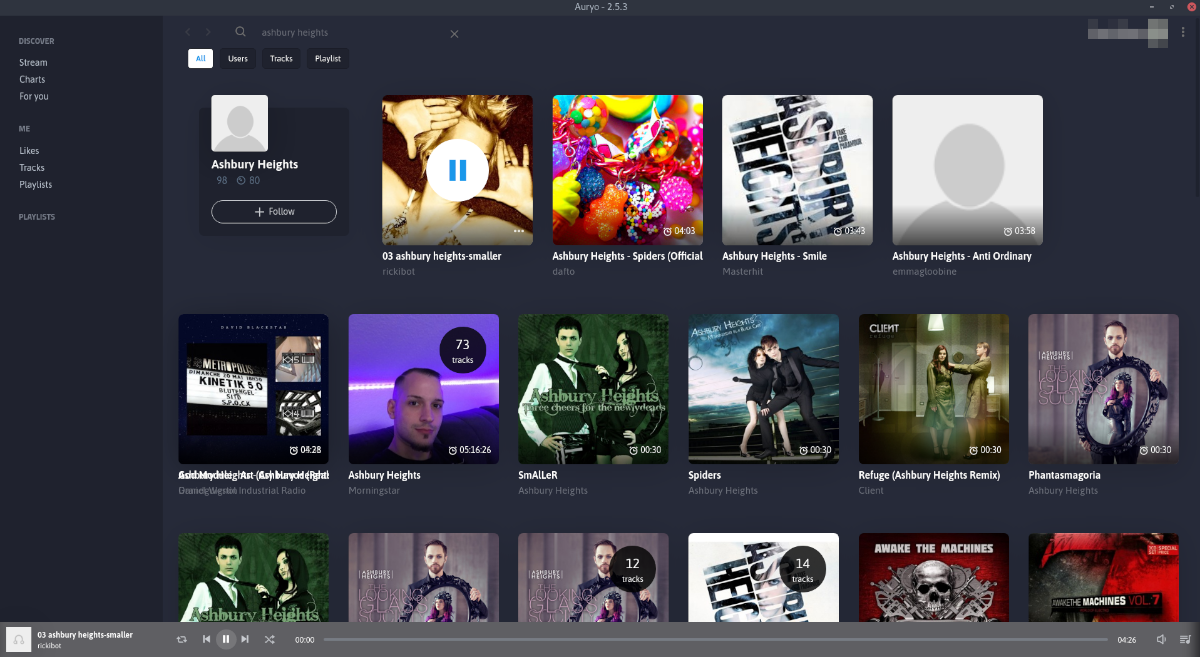Screen dimensions: 1200x657
Task: Click the search box containing ashbury heights
Action: pos(350,33)
